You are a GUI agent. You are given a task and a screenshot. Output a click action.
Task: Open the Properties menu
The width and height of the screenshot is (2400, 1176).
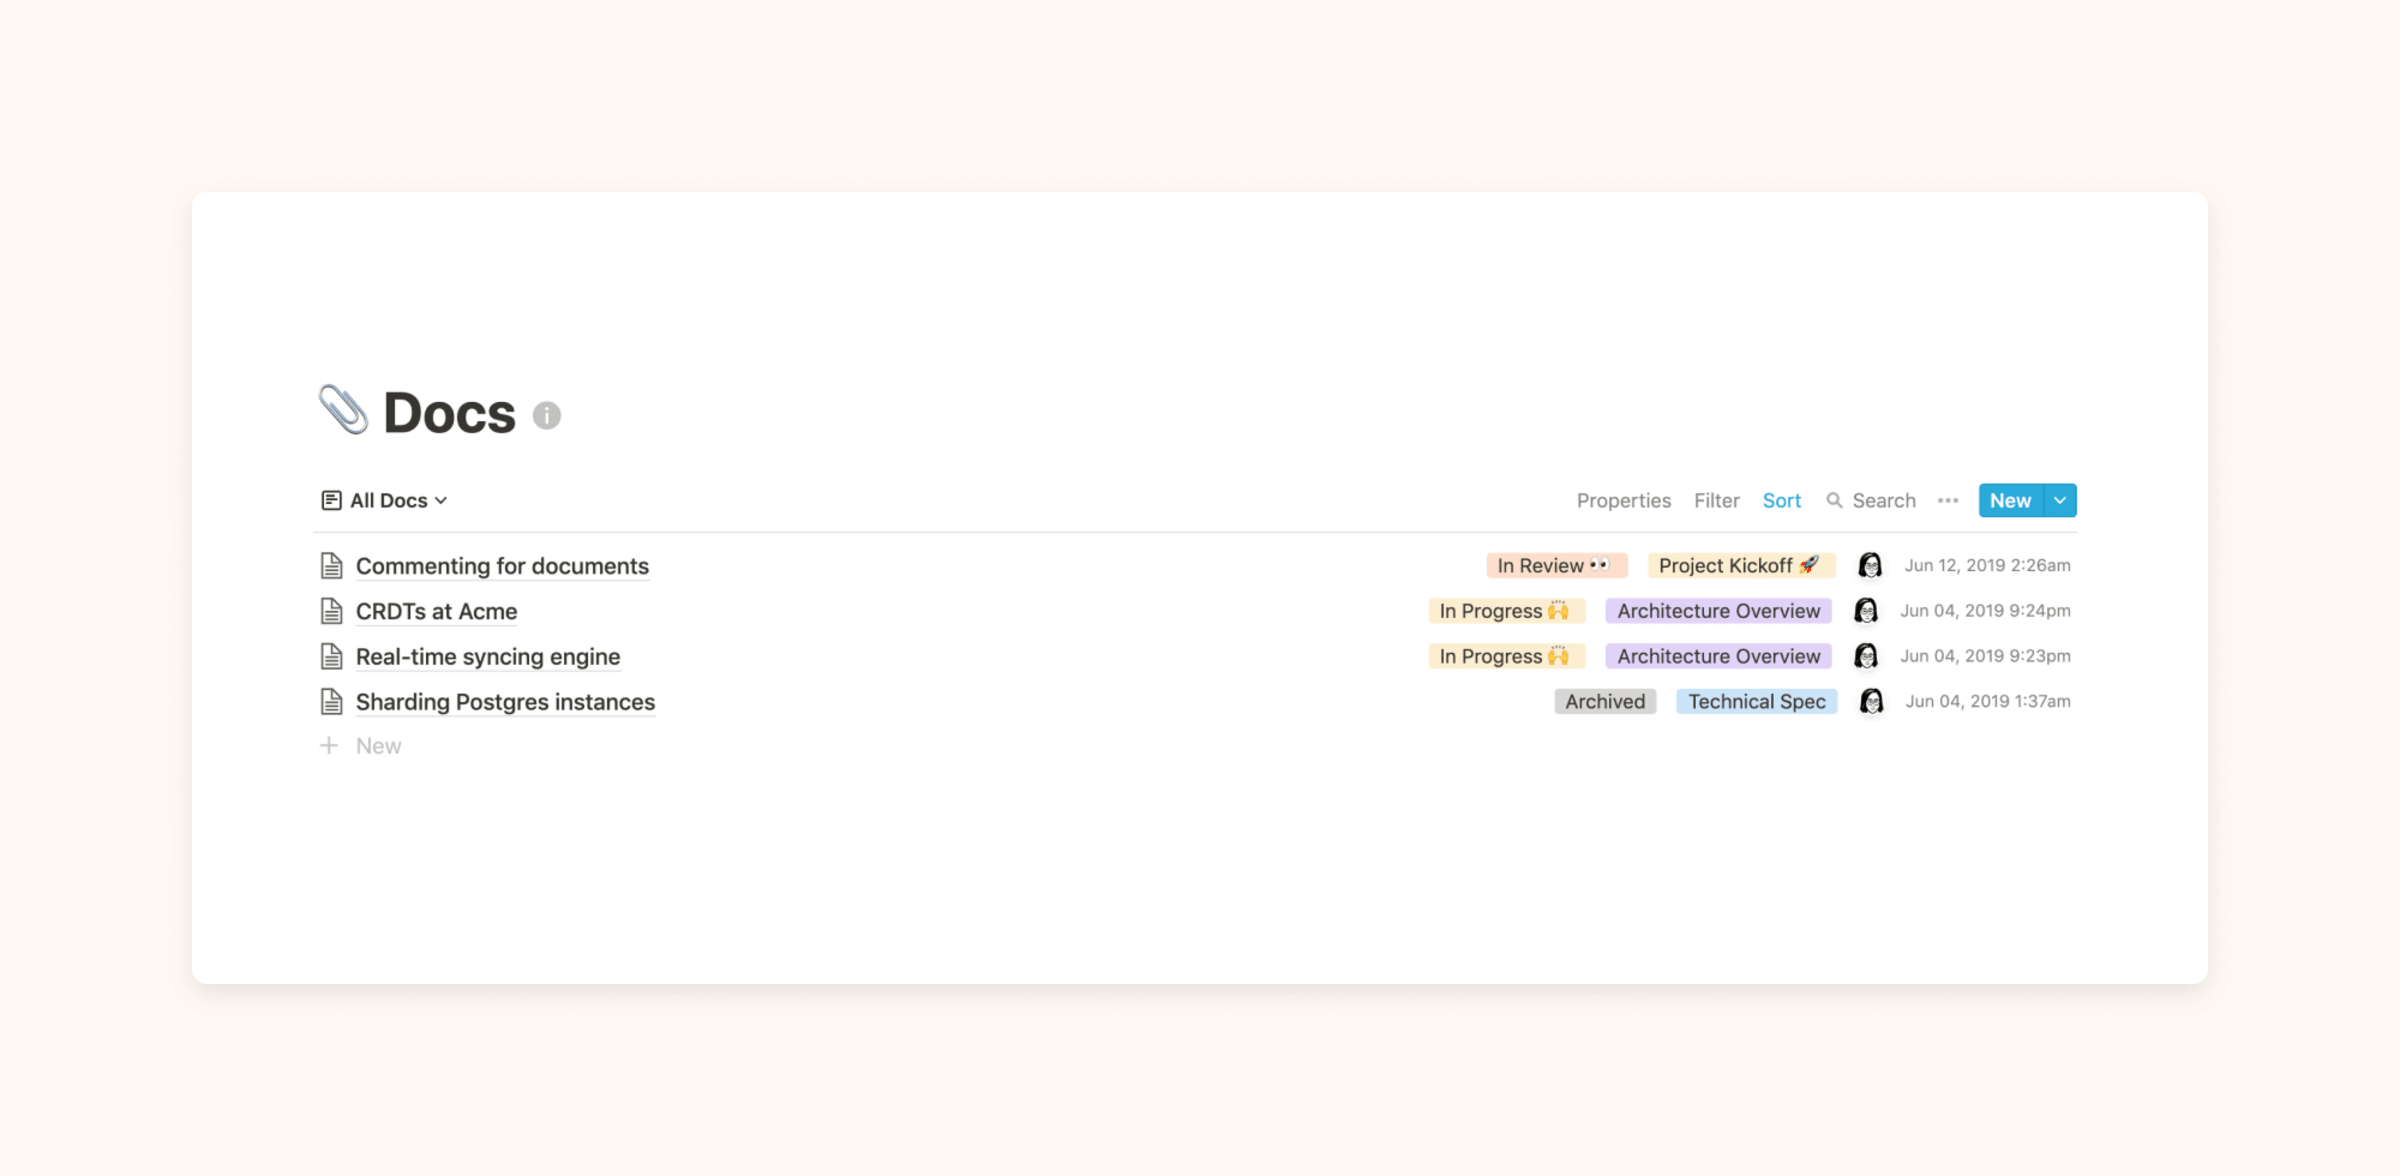[x=1623, y=500]
